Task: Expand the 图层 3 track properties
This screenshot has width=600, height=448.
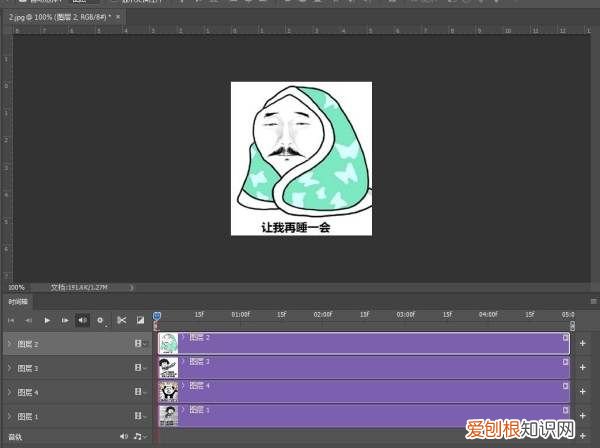Action: 9,368
